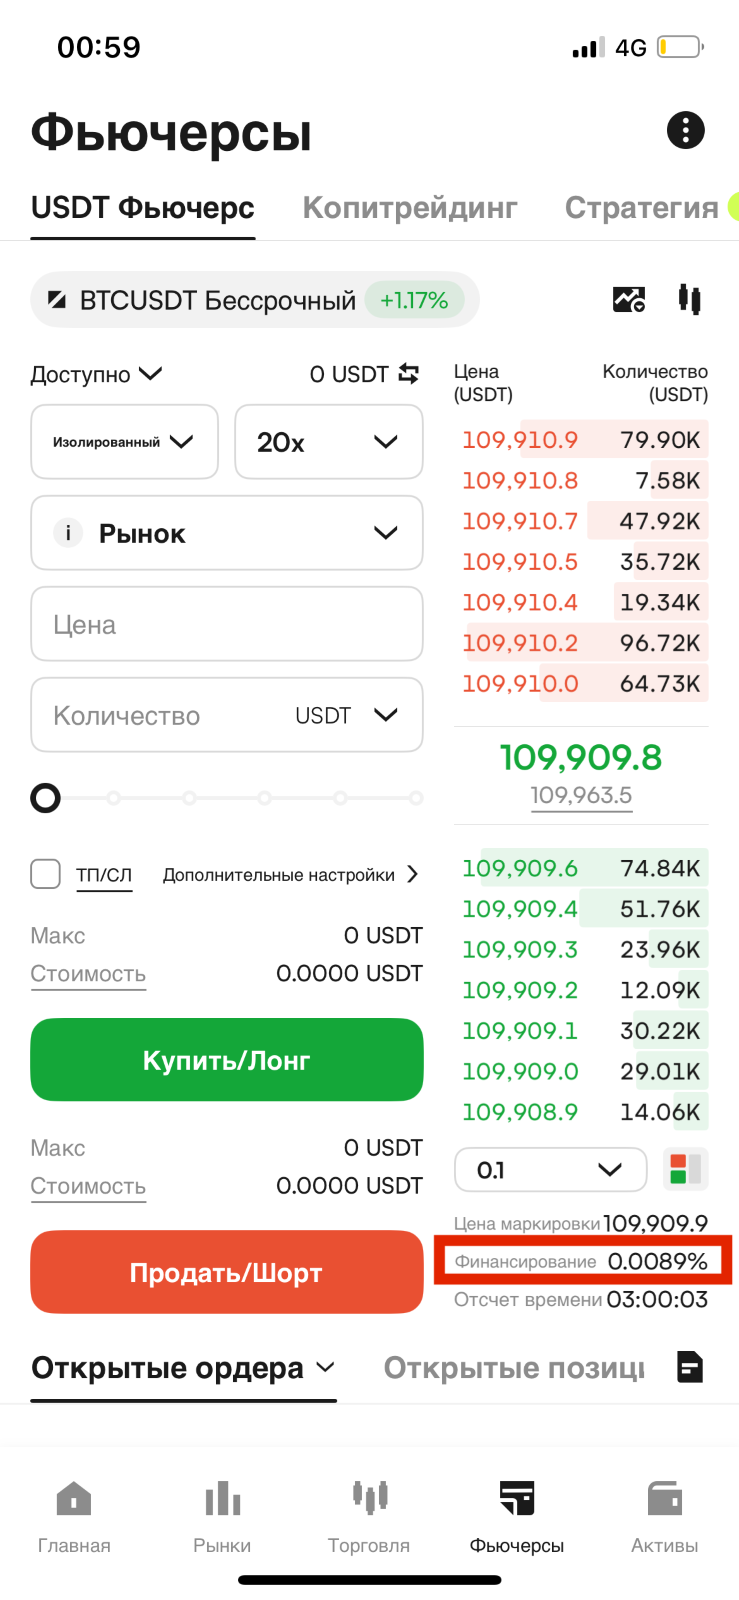739x1600 pixels.
Task: Tap the USDT transfer arrows icon
Action: tap(409, 374)
